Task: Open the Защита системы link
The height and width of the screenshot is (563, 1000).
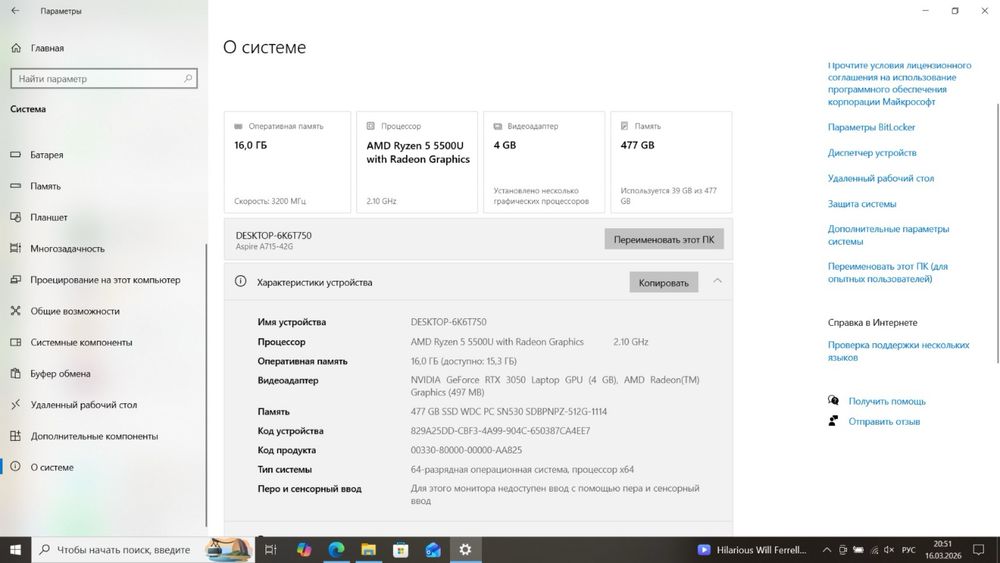Action: 862,203
